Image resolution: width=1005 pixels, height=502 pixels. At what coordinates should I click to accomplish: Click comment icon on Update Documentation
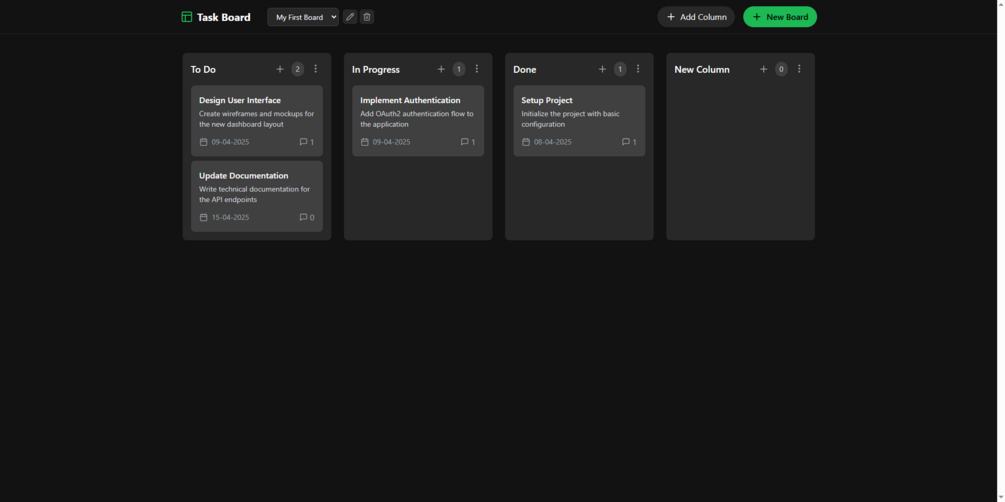[x=303, y=217]
